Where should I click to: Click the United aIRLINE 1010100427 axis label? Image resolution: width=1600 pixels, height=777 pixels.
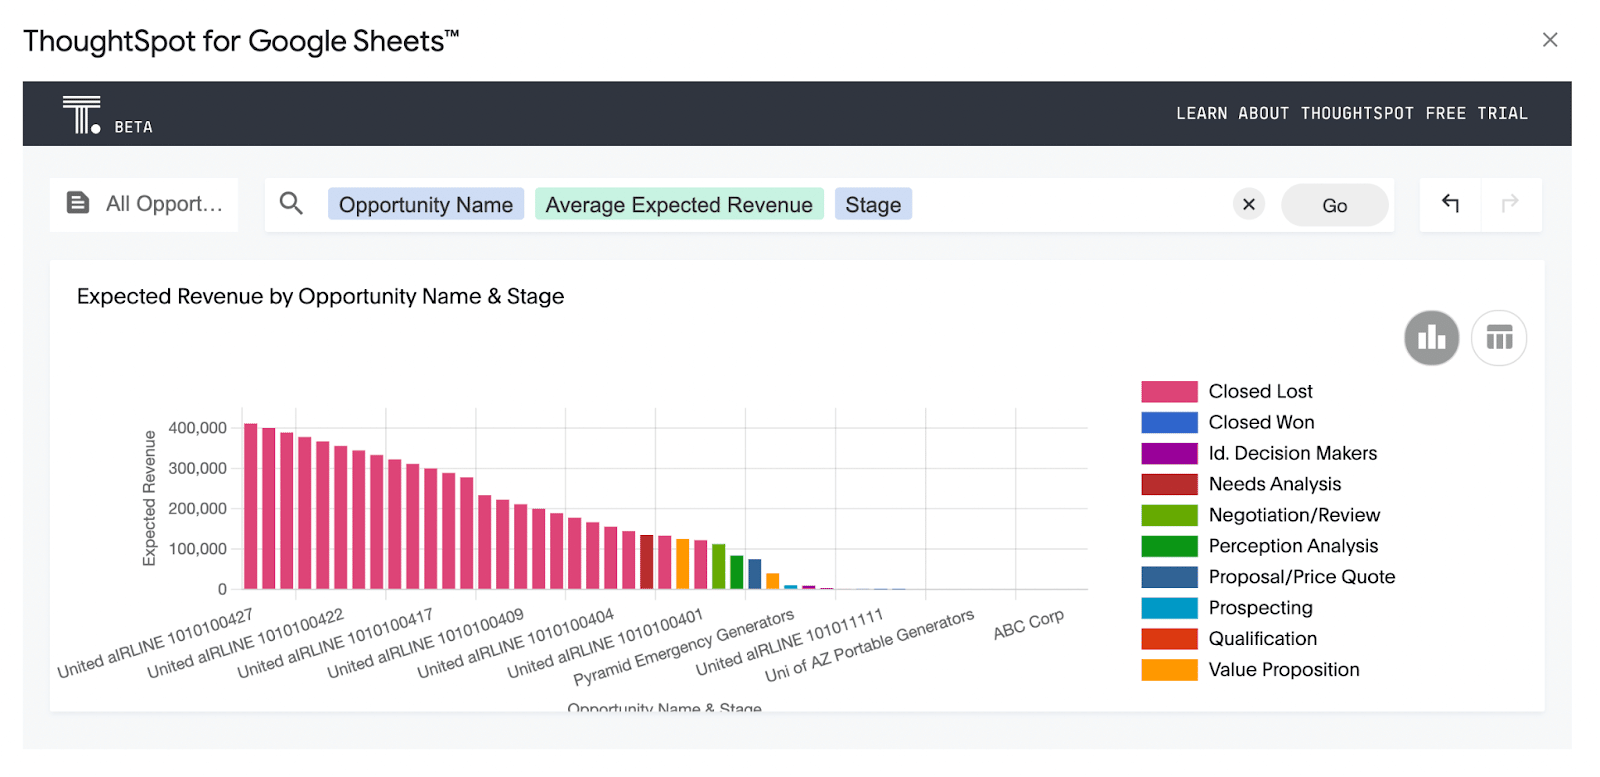coord(155,643)
